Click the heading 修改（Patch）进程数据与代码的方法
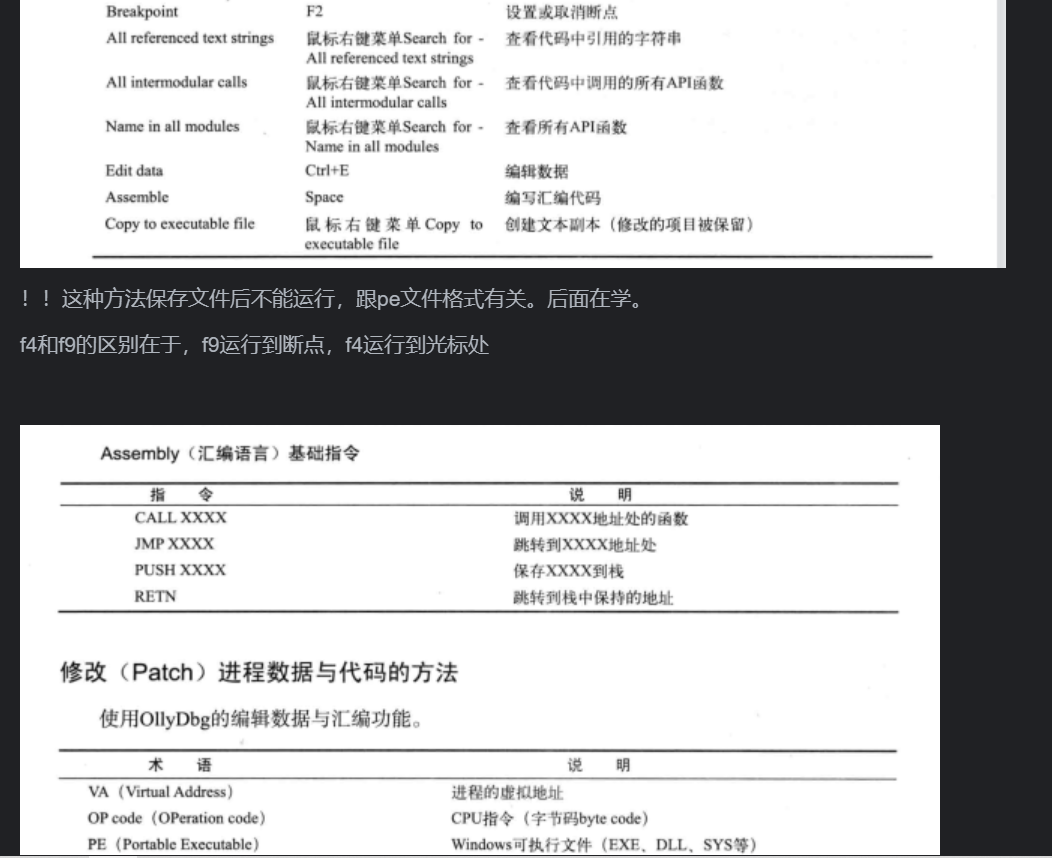 (259, 672)
